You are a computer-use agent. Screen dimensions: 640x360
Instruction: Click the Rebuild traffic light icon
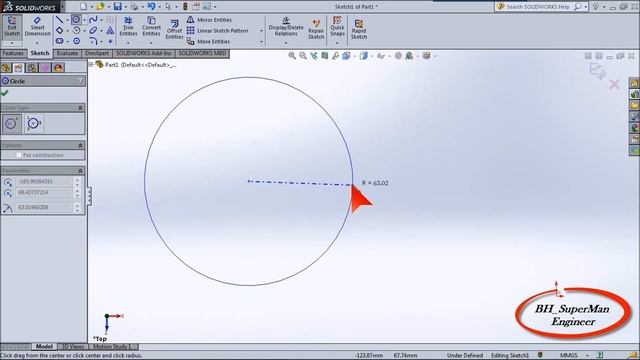(185, 6)
